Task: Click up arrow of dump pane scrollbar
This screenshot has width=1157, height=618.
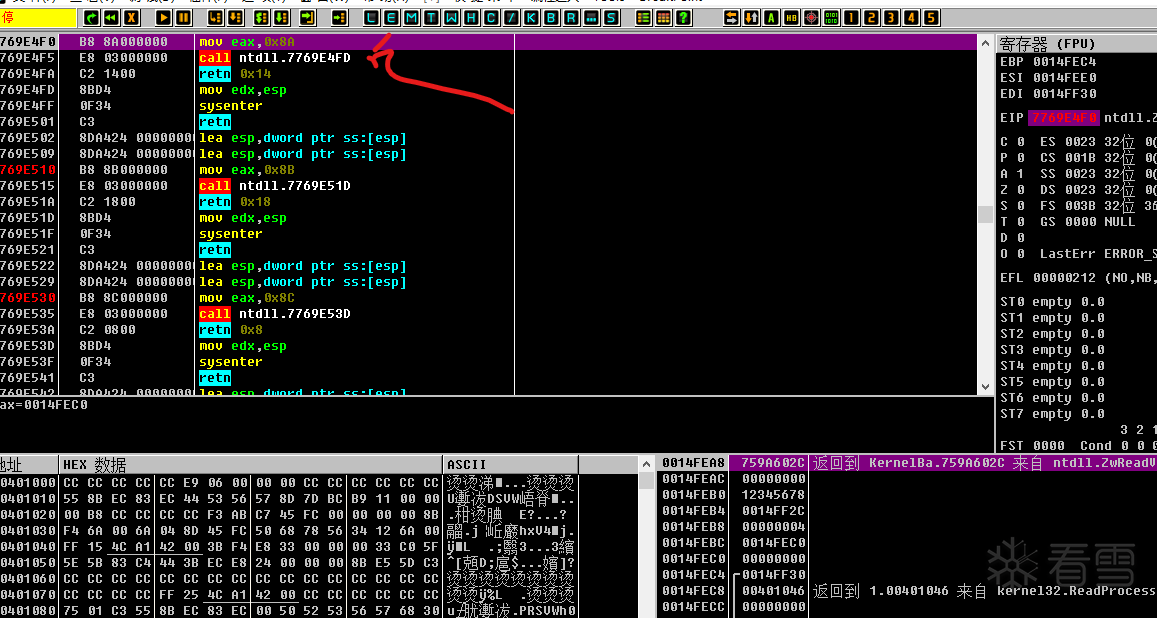Action: 646,464
